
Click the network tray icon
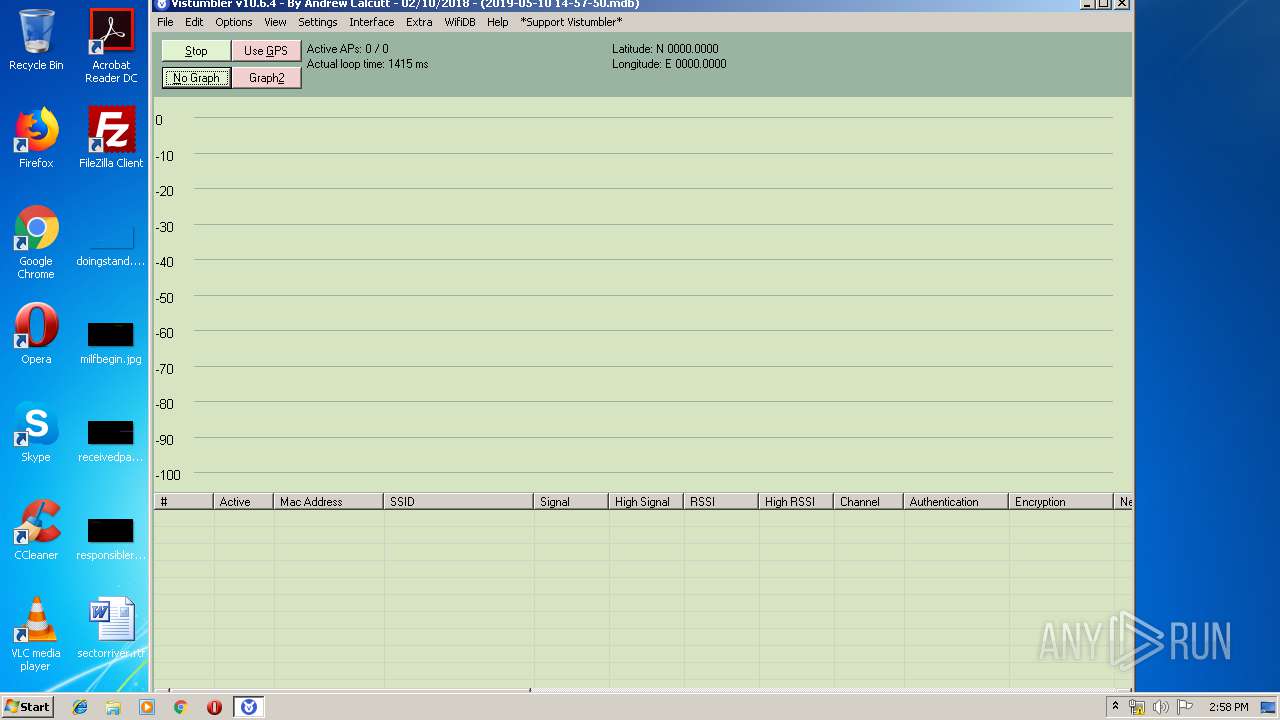coord(1137,707)
